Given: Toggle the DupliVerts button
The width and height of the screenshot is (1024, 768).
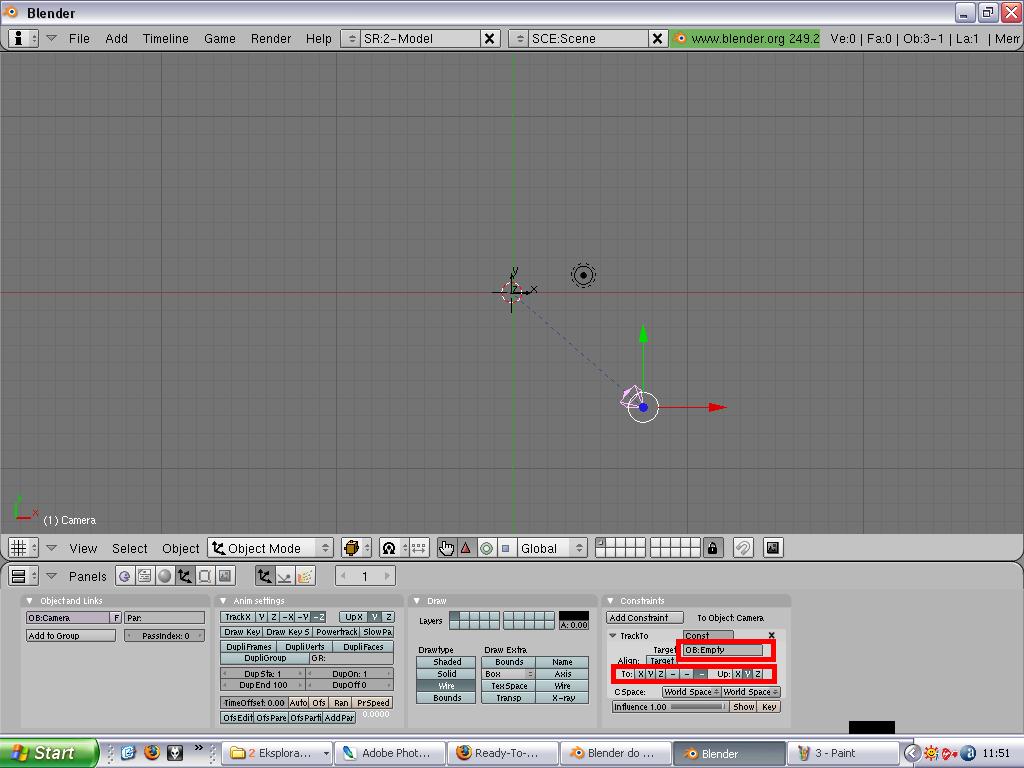Looking at the screenshot, I should point(305,647).
